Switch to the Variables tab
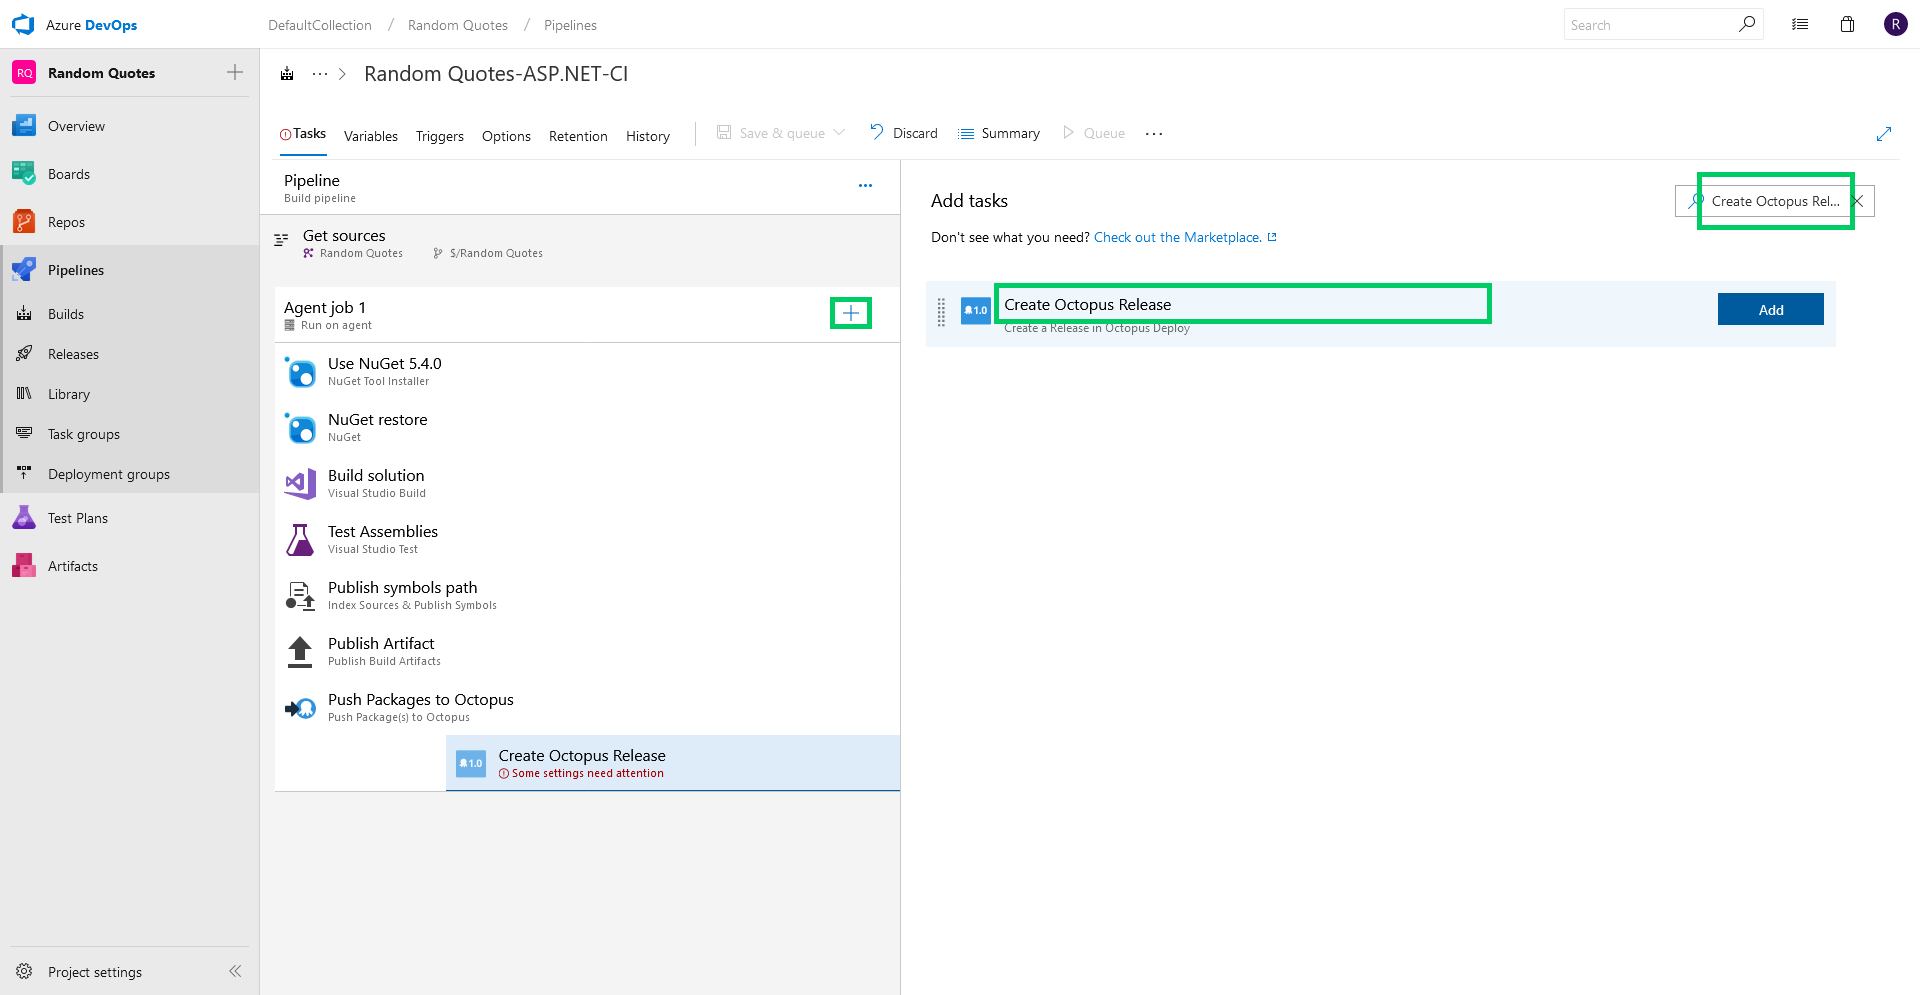1920x995 pixels. click(x=371, y=136)
